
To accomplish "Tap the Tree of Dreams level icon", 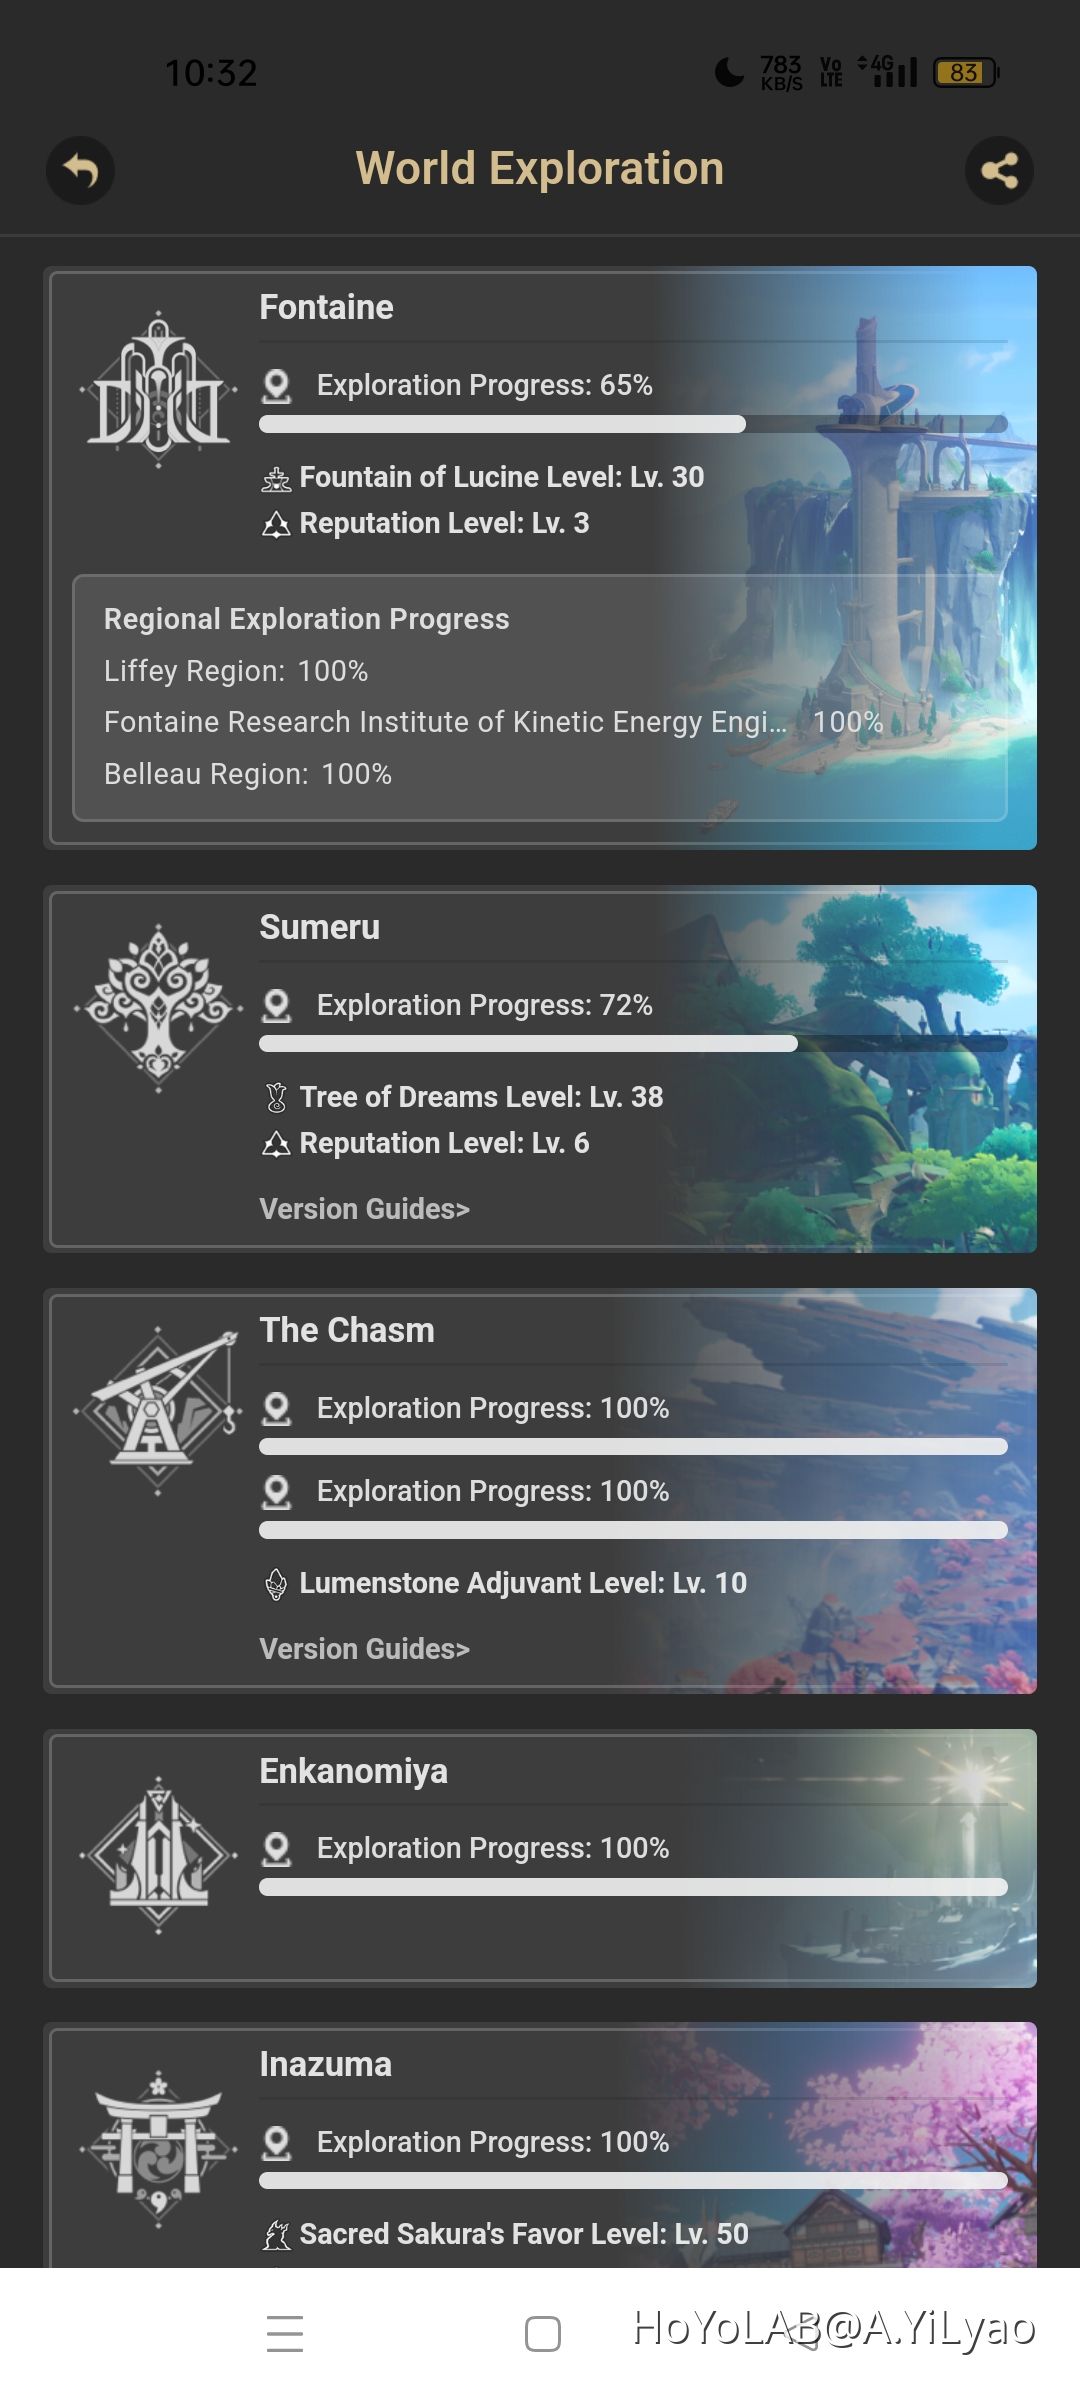I will [x=276, y=1098].
